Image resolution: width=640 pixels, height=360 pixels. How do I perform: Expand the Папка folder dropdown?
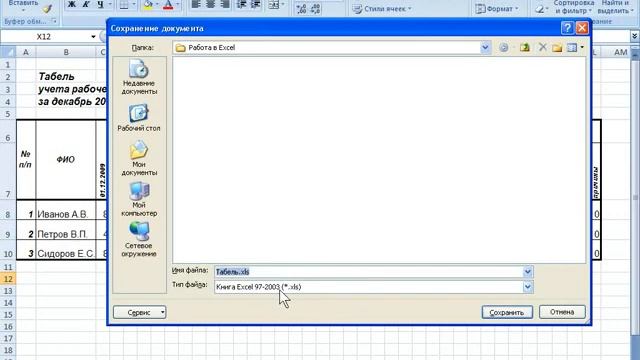[485, 48]
